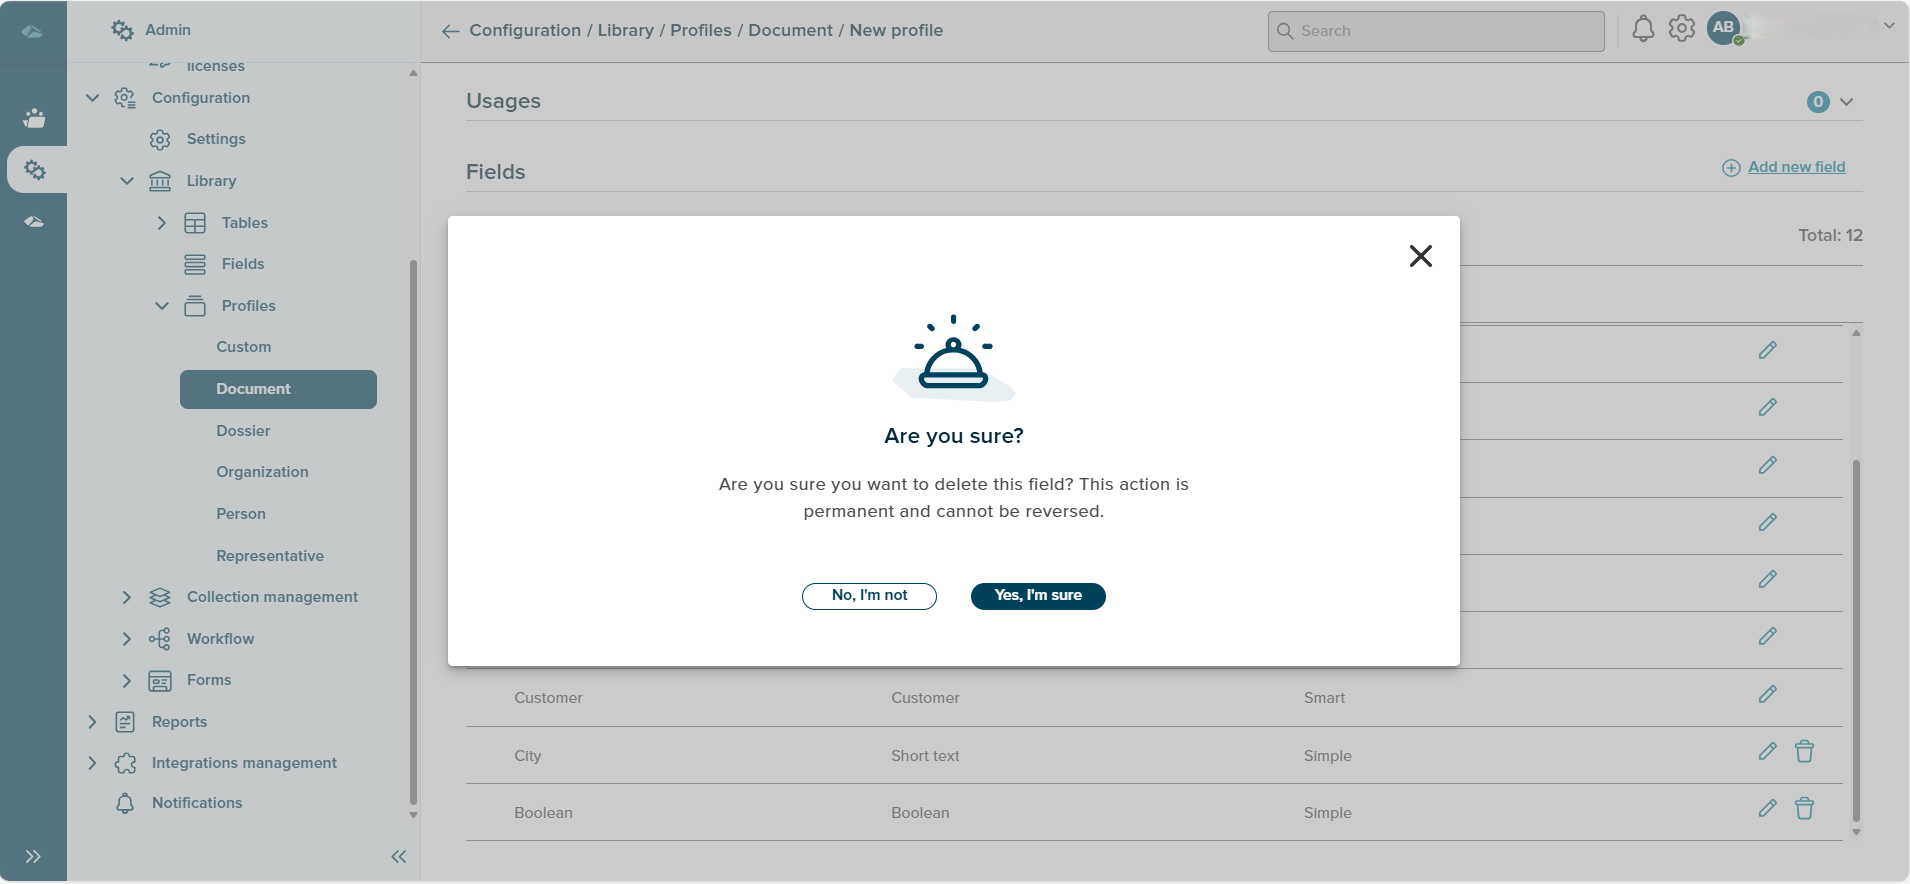The width and height of the screenshot is (1910, 884).
Task: Click the Add new field link
Action: point(1796,167)
